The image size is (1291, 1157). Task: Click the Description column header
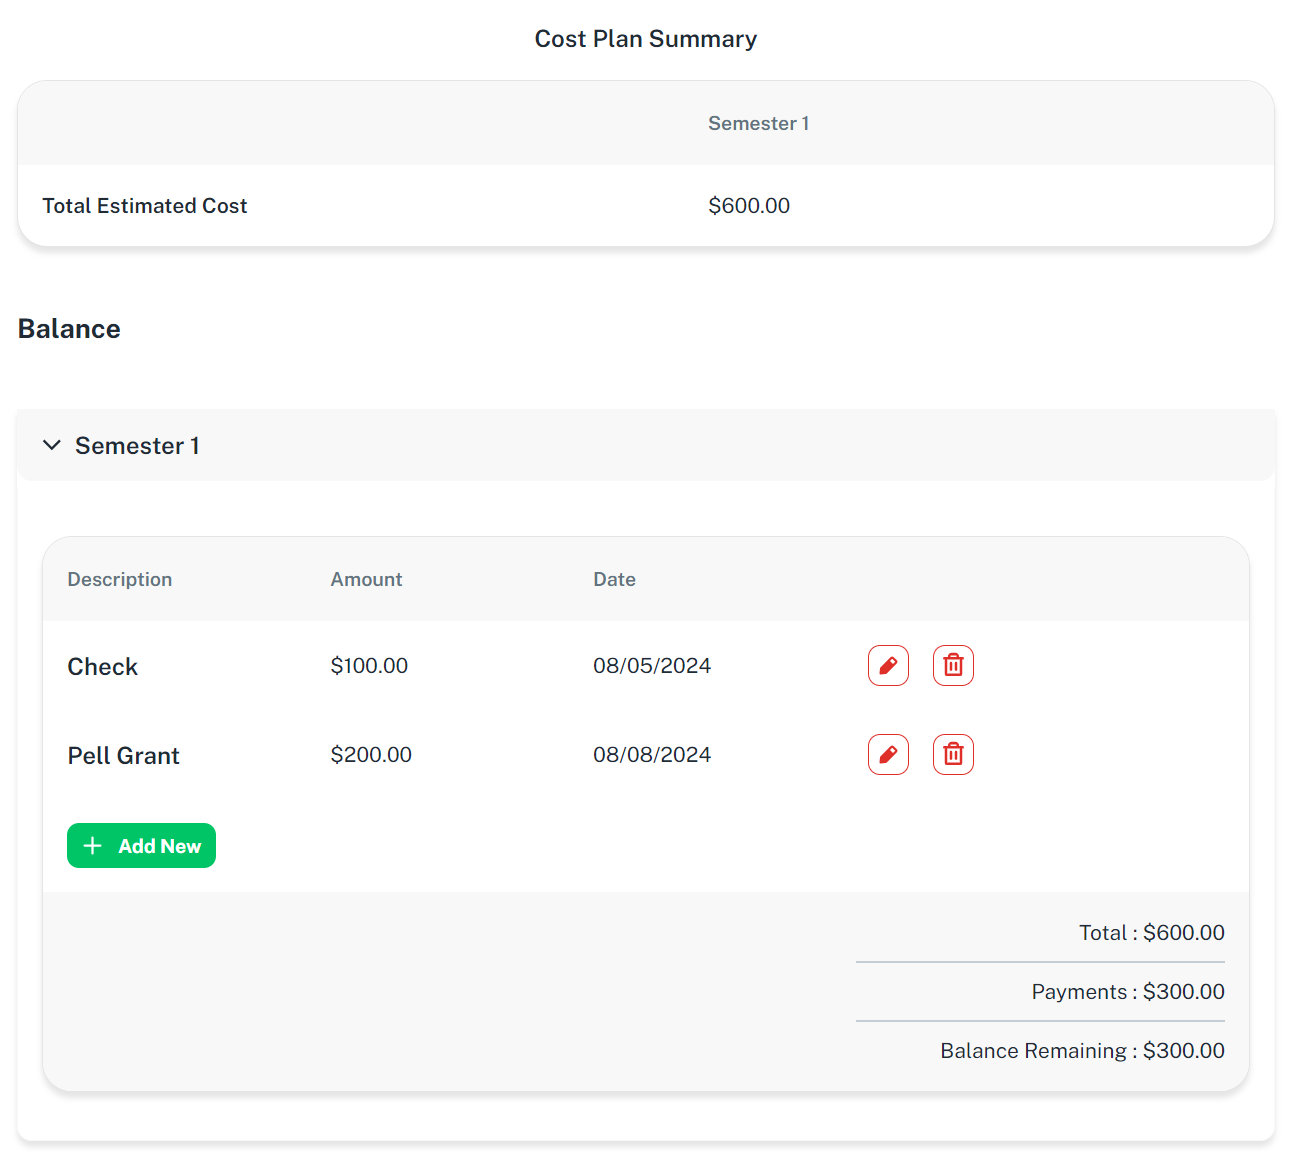point(120,580)
